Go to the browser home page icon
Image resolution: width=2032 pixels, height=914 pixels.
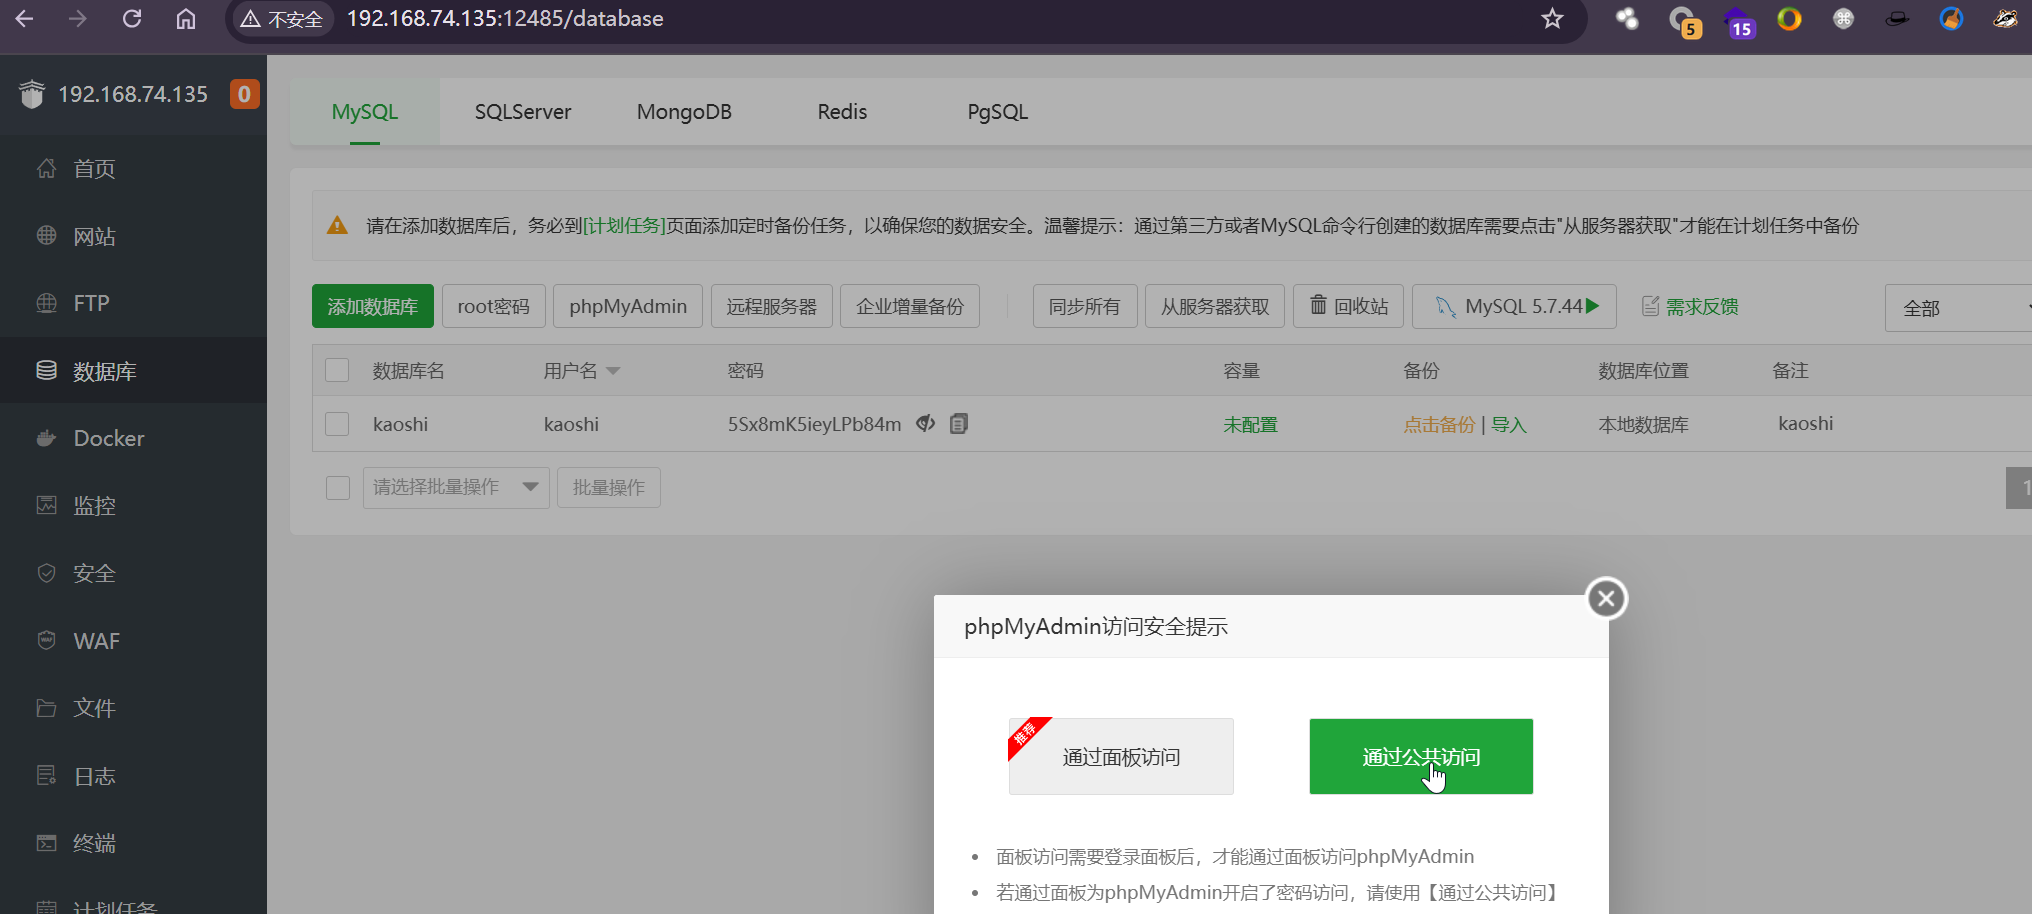pyautogui.click(x=186, y=19)
